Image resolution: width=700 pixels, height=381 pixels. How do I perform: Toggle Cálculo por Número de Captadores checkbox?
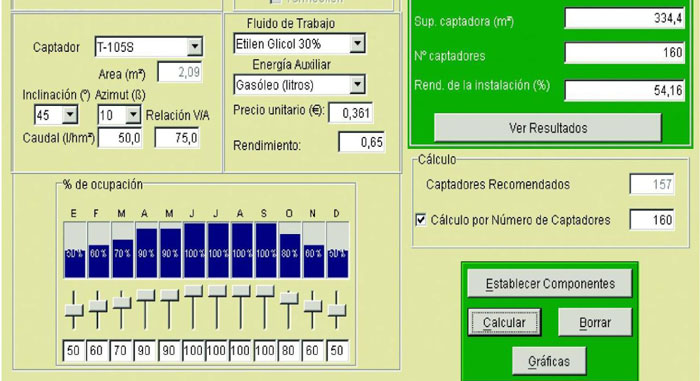(421, 220)
